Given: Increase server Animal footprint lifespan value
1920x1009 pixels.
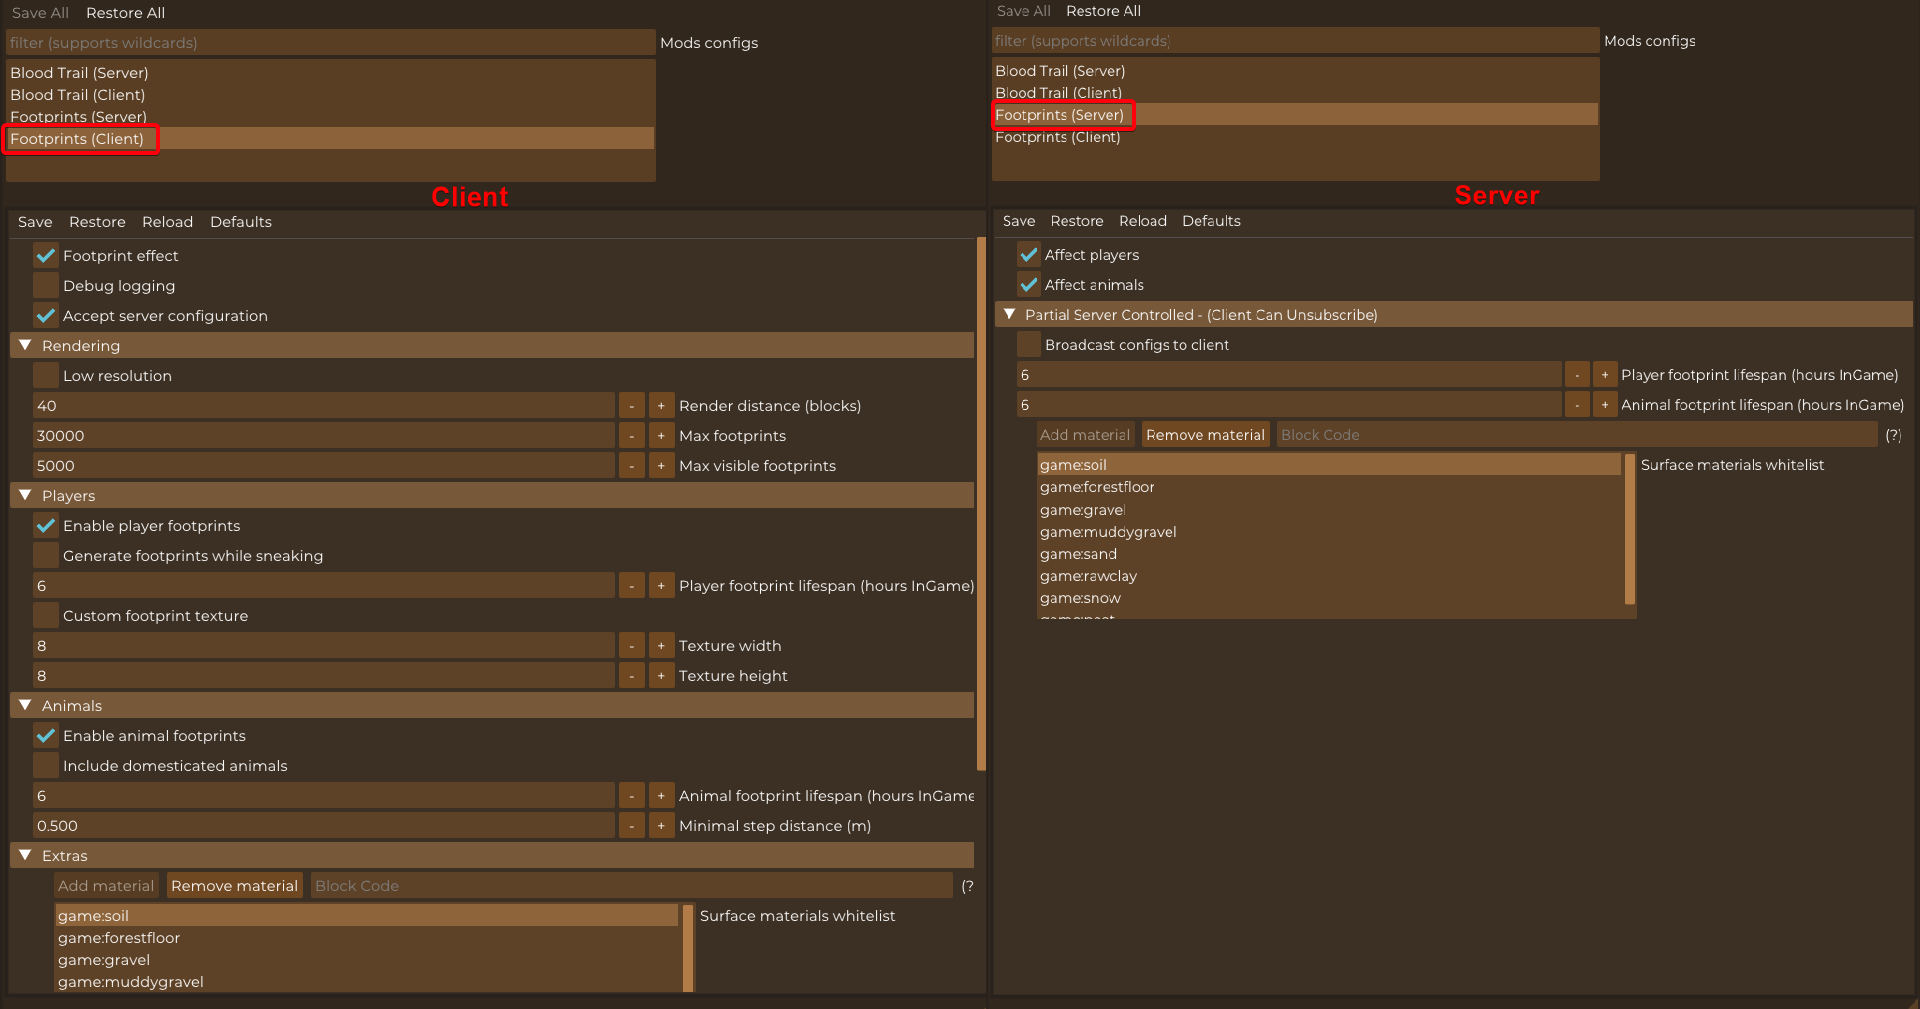Looking at the screenshot, I should coord(1605,405).
